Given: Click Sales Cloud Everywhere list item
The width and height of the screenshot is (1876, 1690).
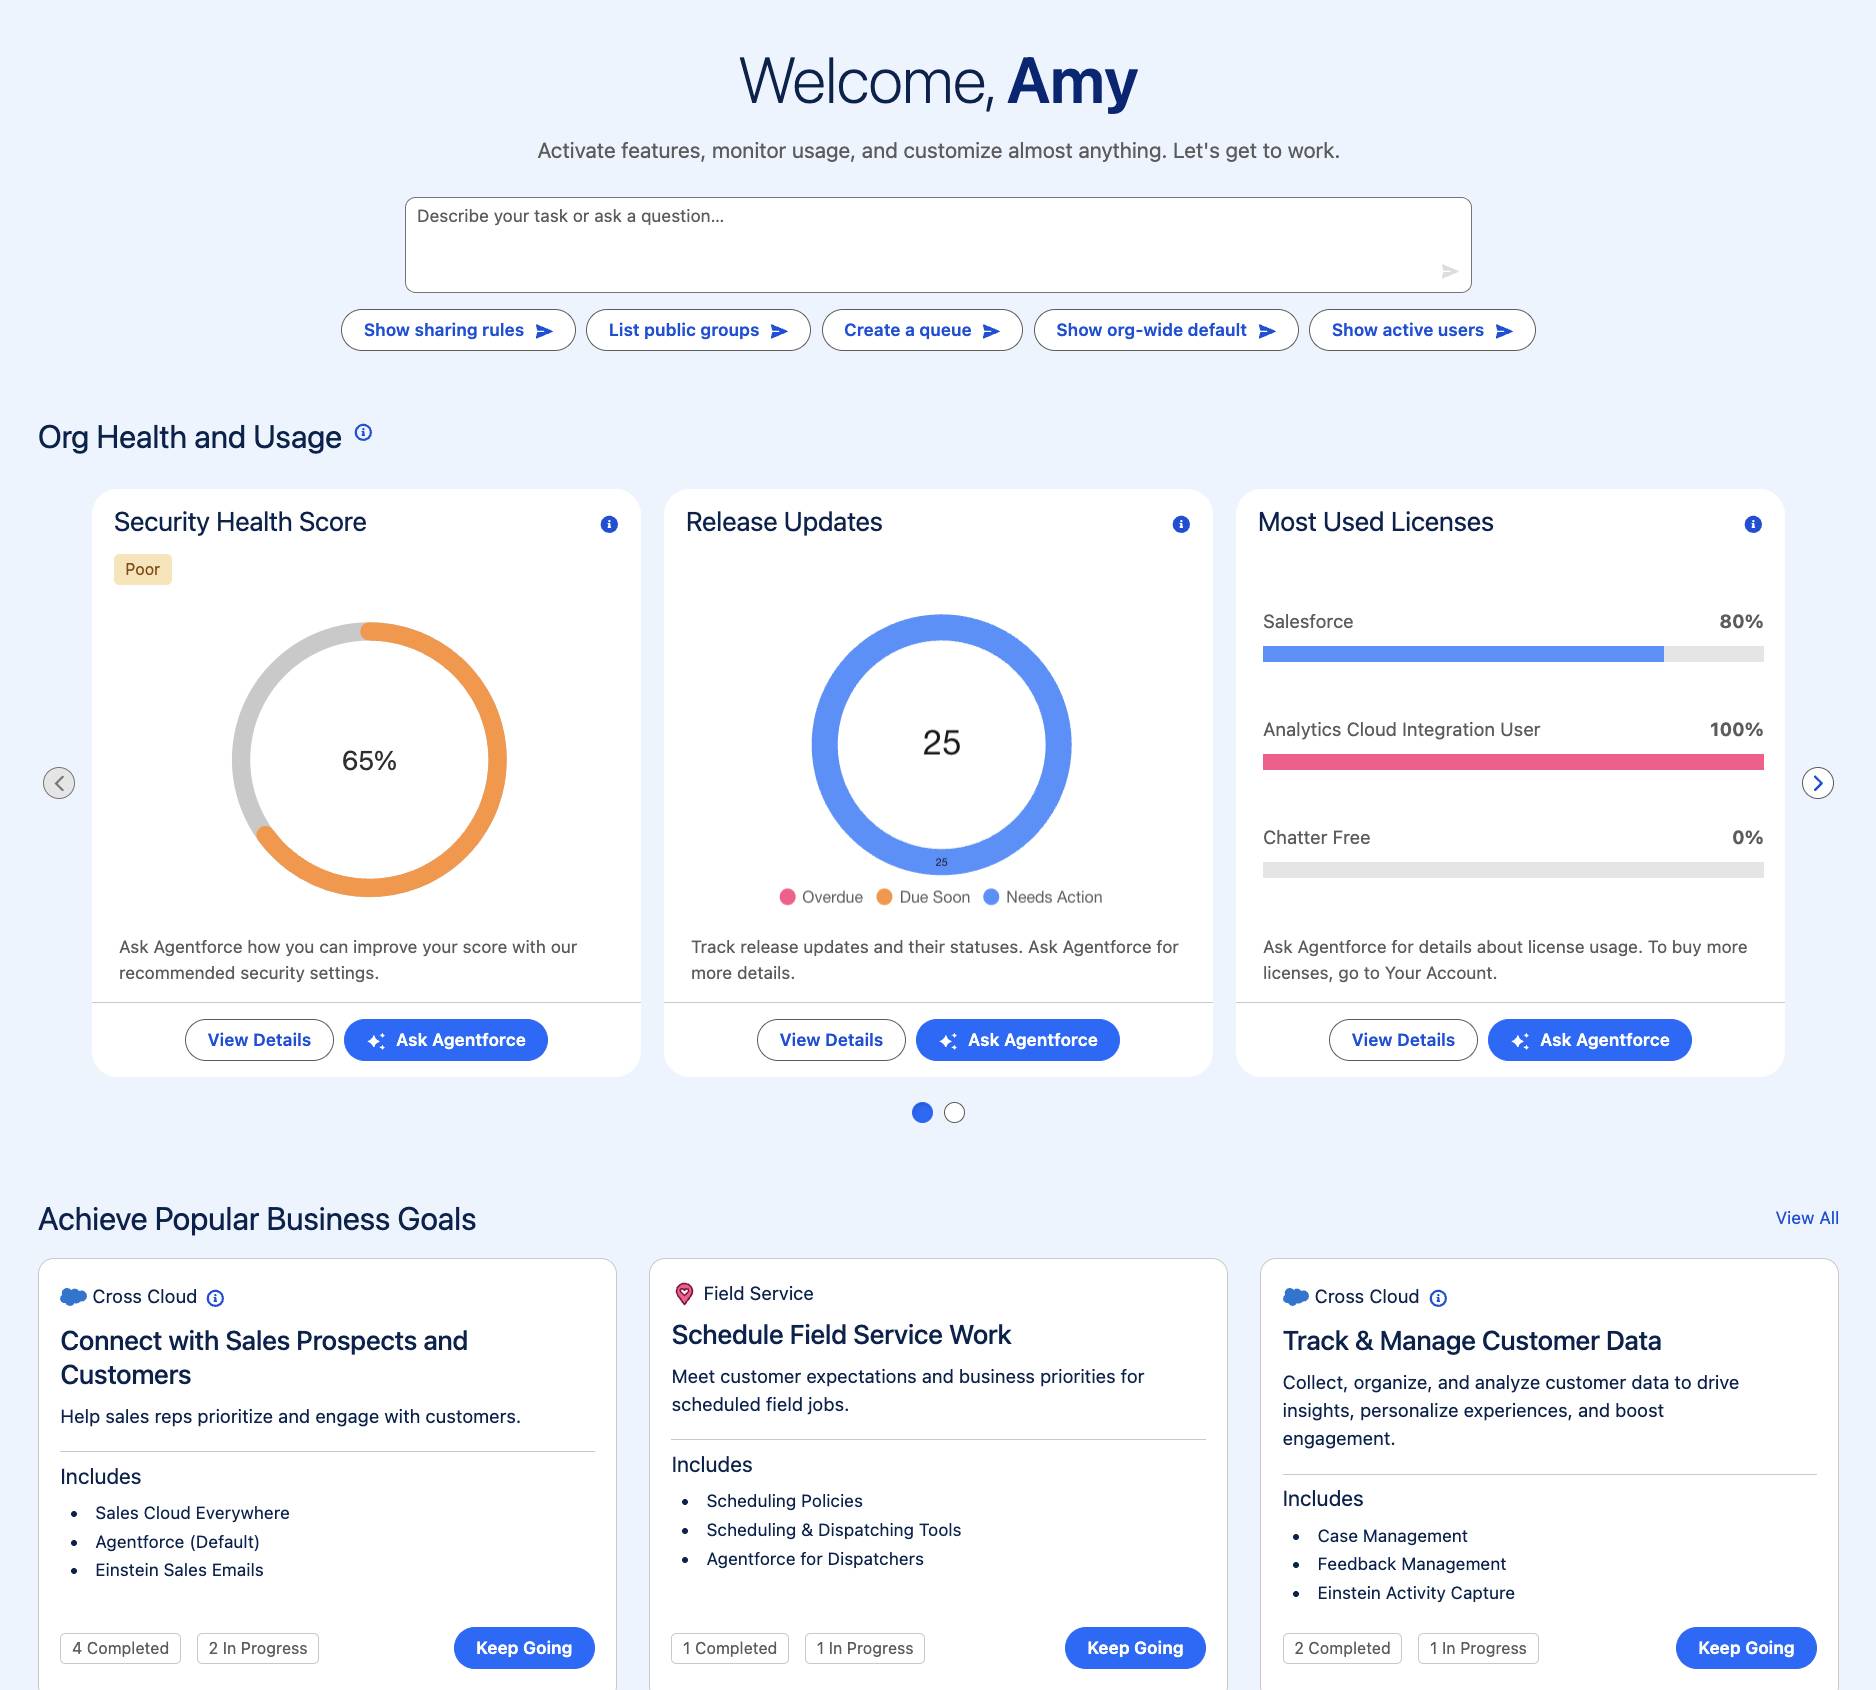Looking at the screenshot, I should 192,1513.
